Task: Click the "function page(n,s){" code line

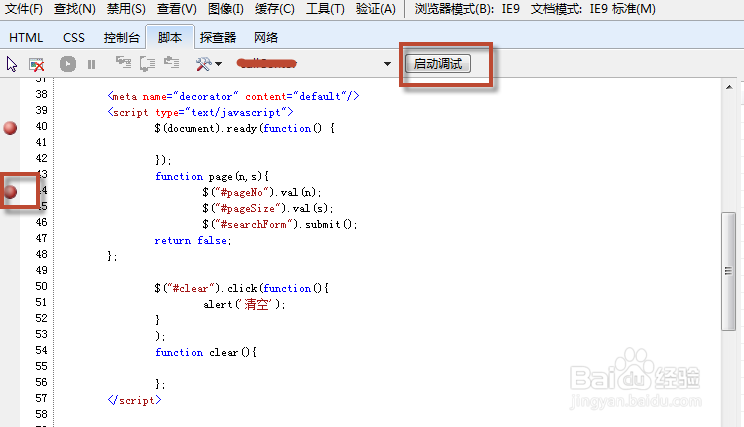Action: pos(212,176)
